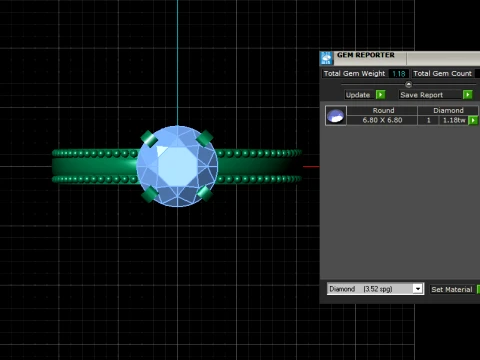Click the Save Report button
The width and height of the screenshot is (480, 360).
click(430, 95)
